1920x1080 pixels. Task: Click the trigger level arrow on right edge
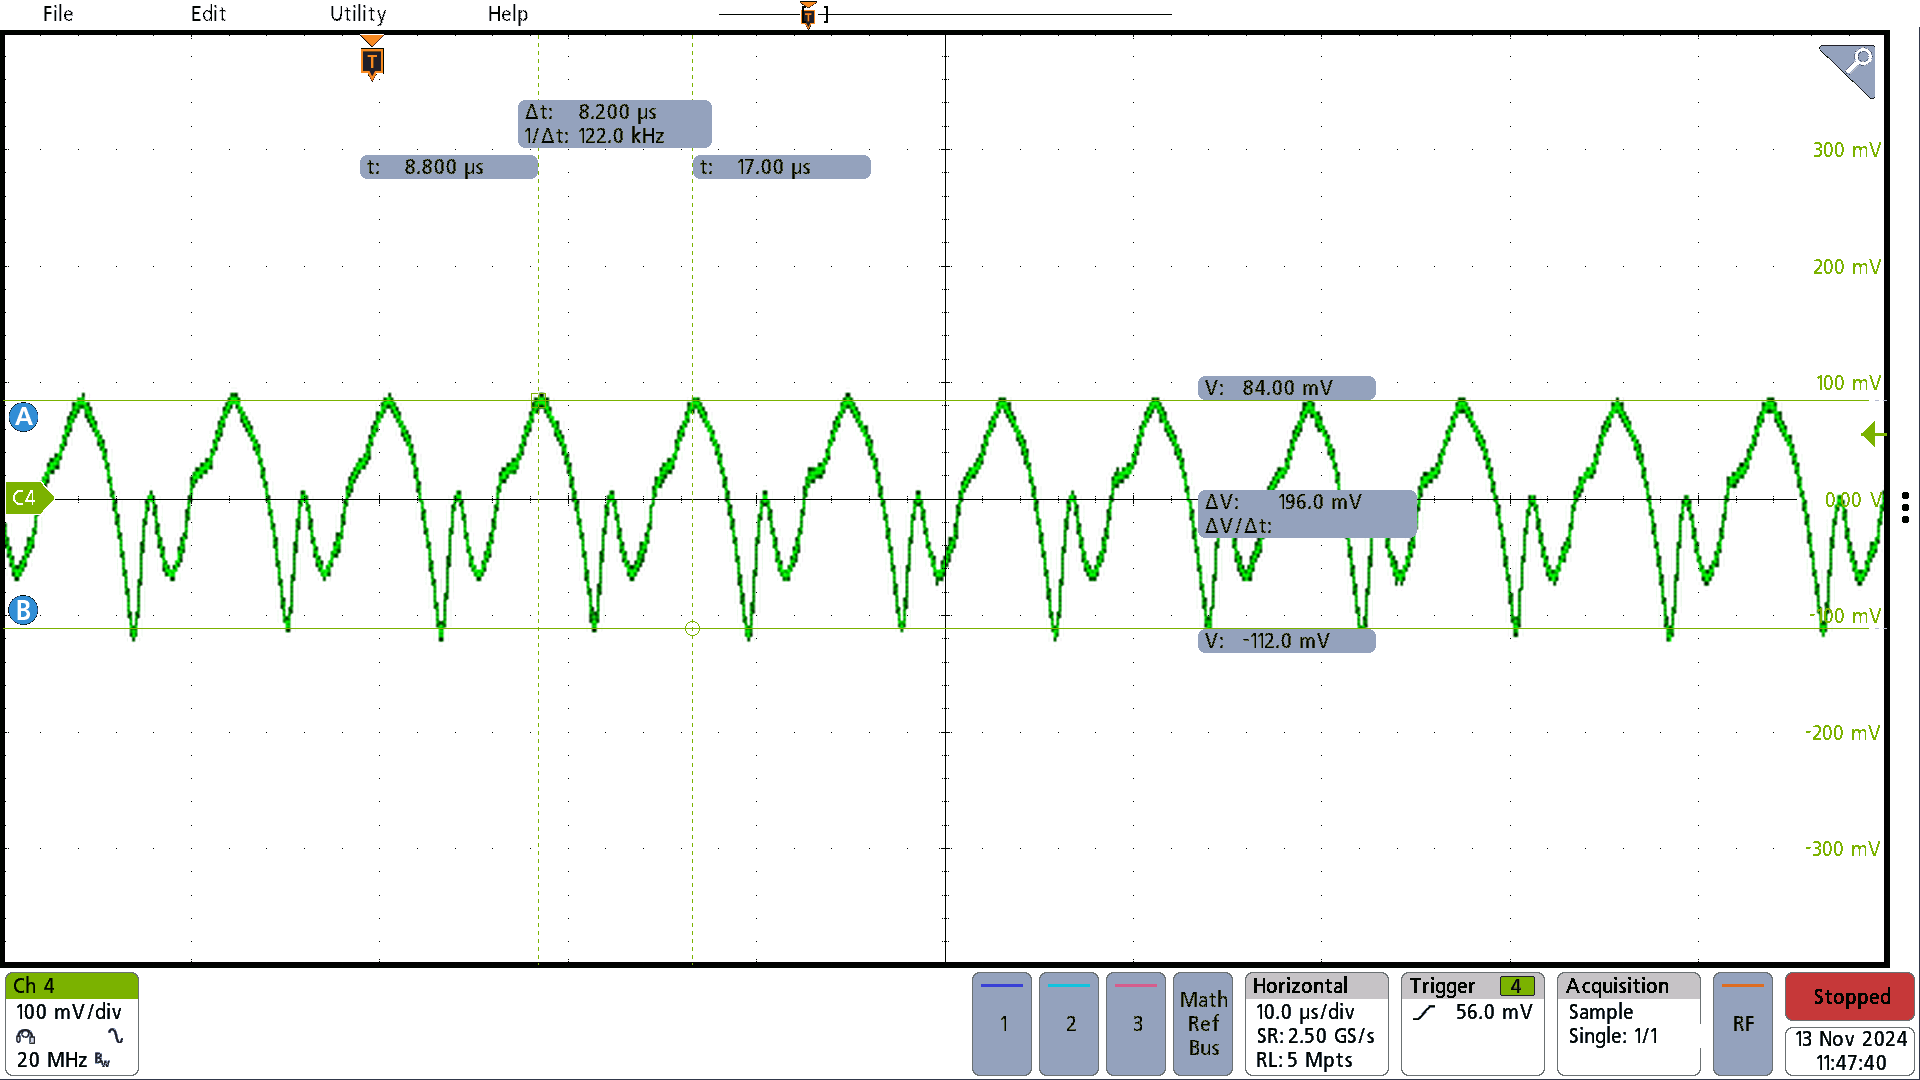[x=1873, y=435]
